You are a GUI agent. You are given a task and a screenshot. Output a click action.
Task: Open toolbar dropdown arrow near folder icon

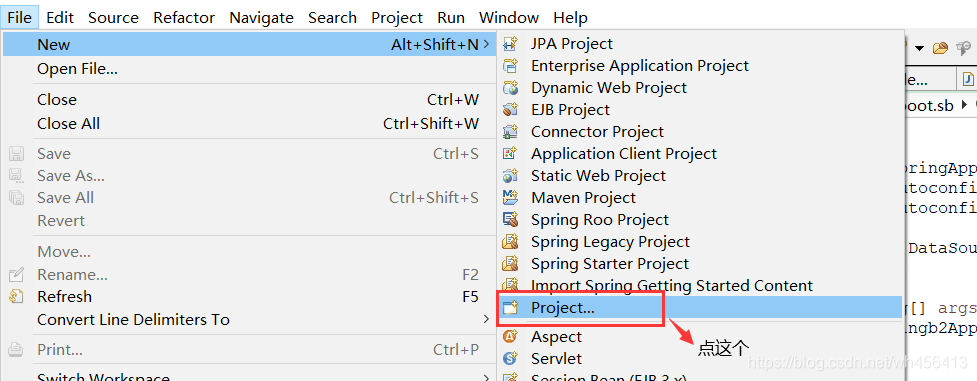pyautogui.click(x=919, y=48)
